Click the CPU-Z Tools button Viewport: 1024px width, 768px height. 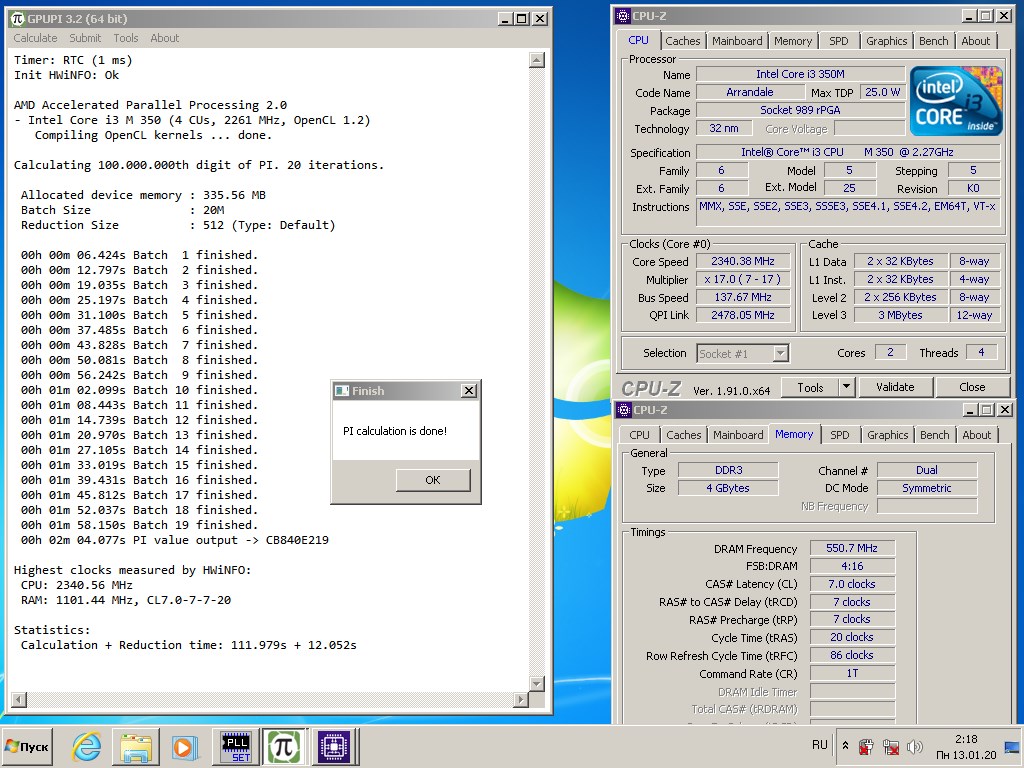click(x=810, y=387)
